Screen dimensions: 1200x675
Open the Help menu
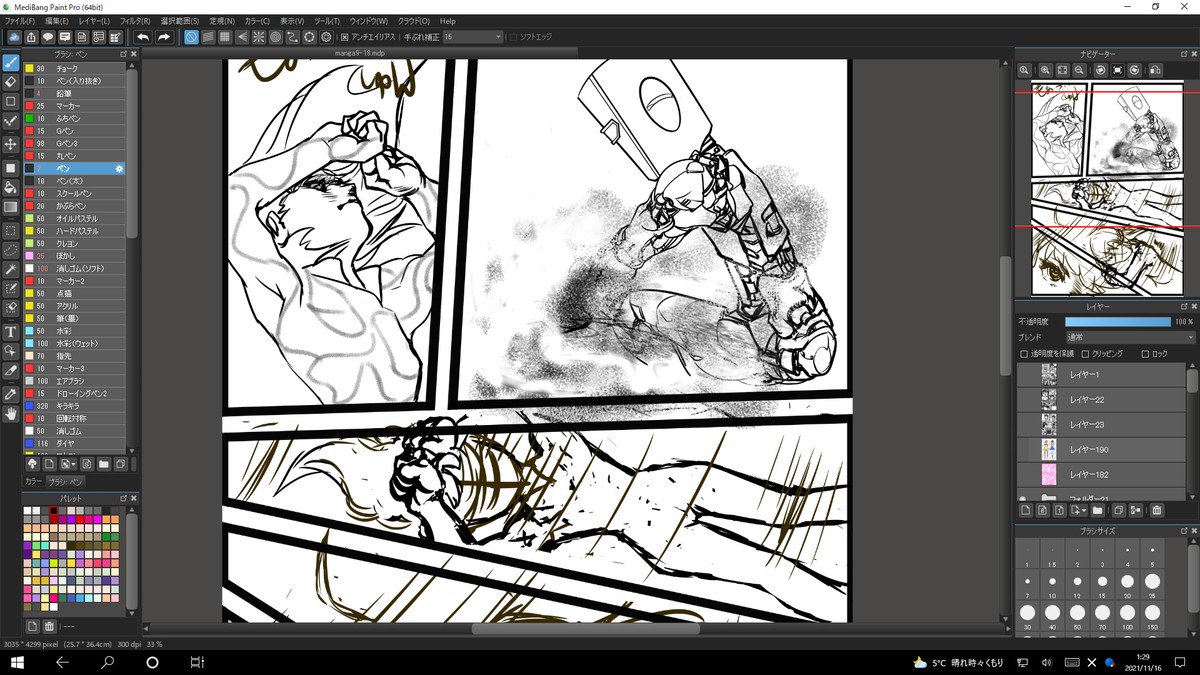pos(448,20)
